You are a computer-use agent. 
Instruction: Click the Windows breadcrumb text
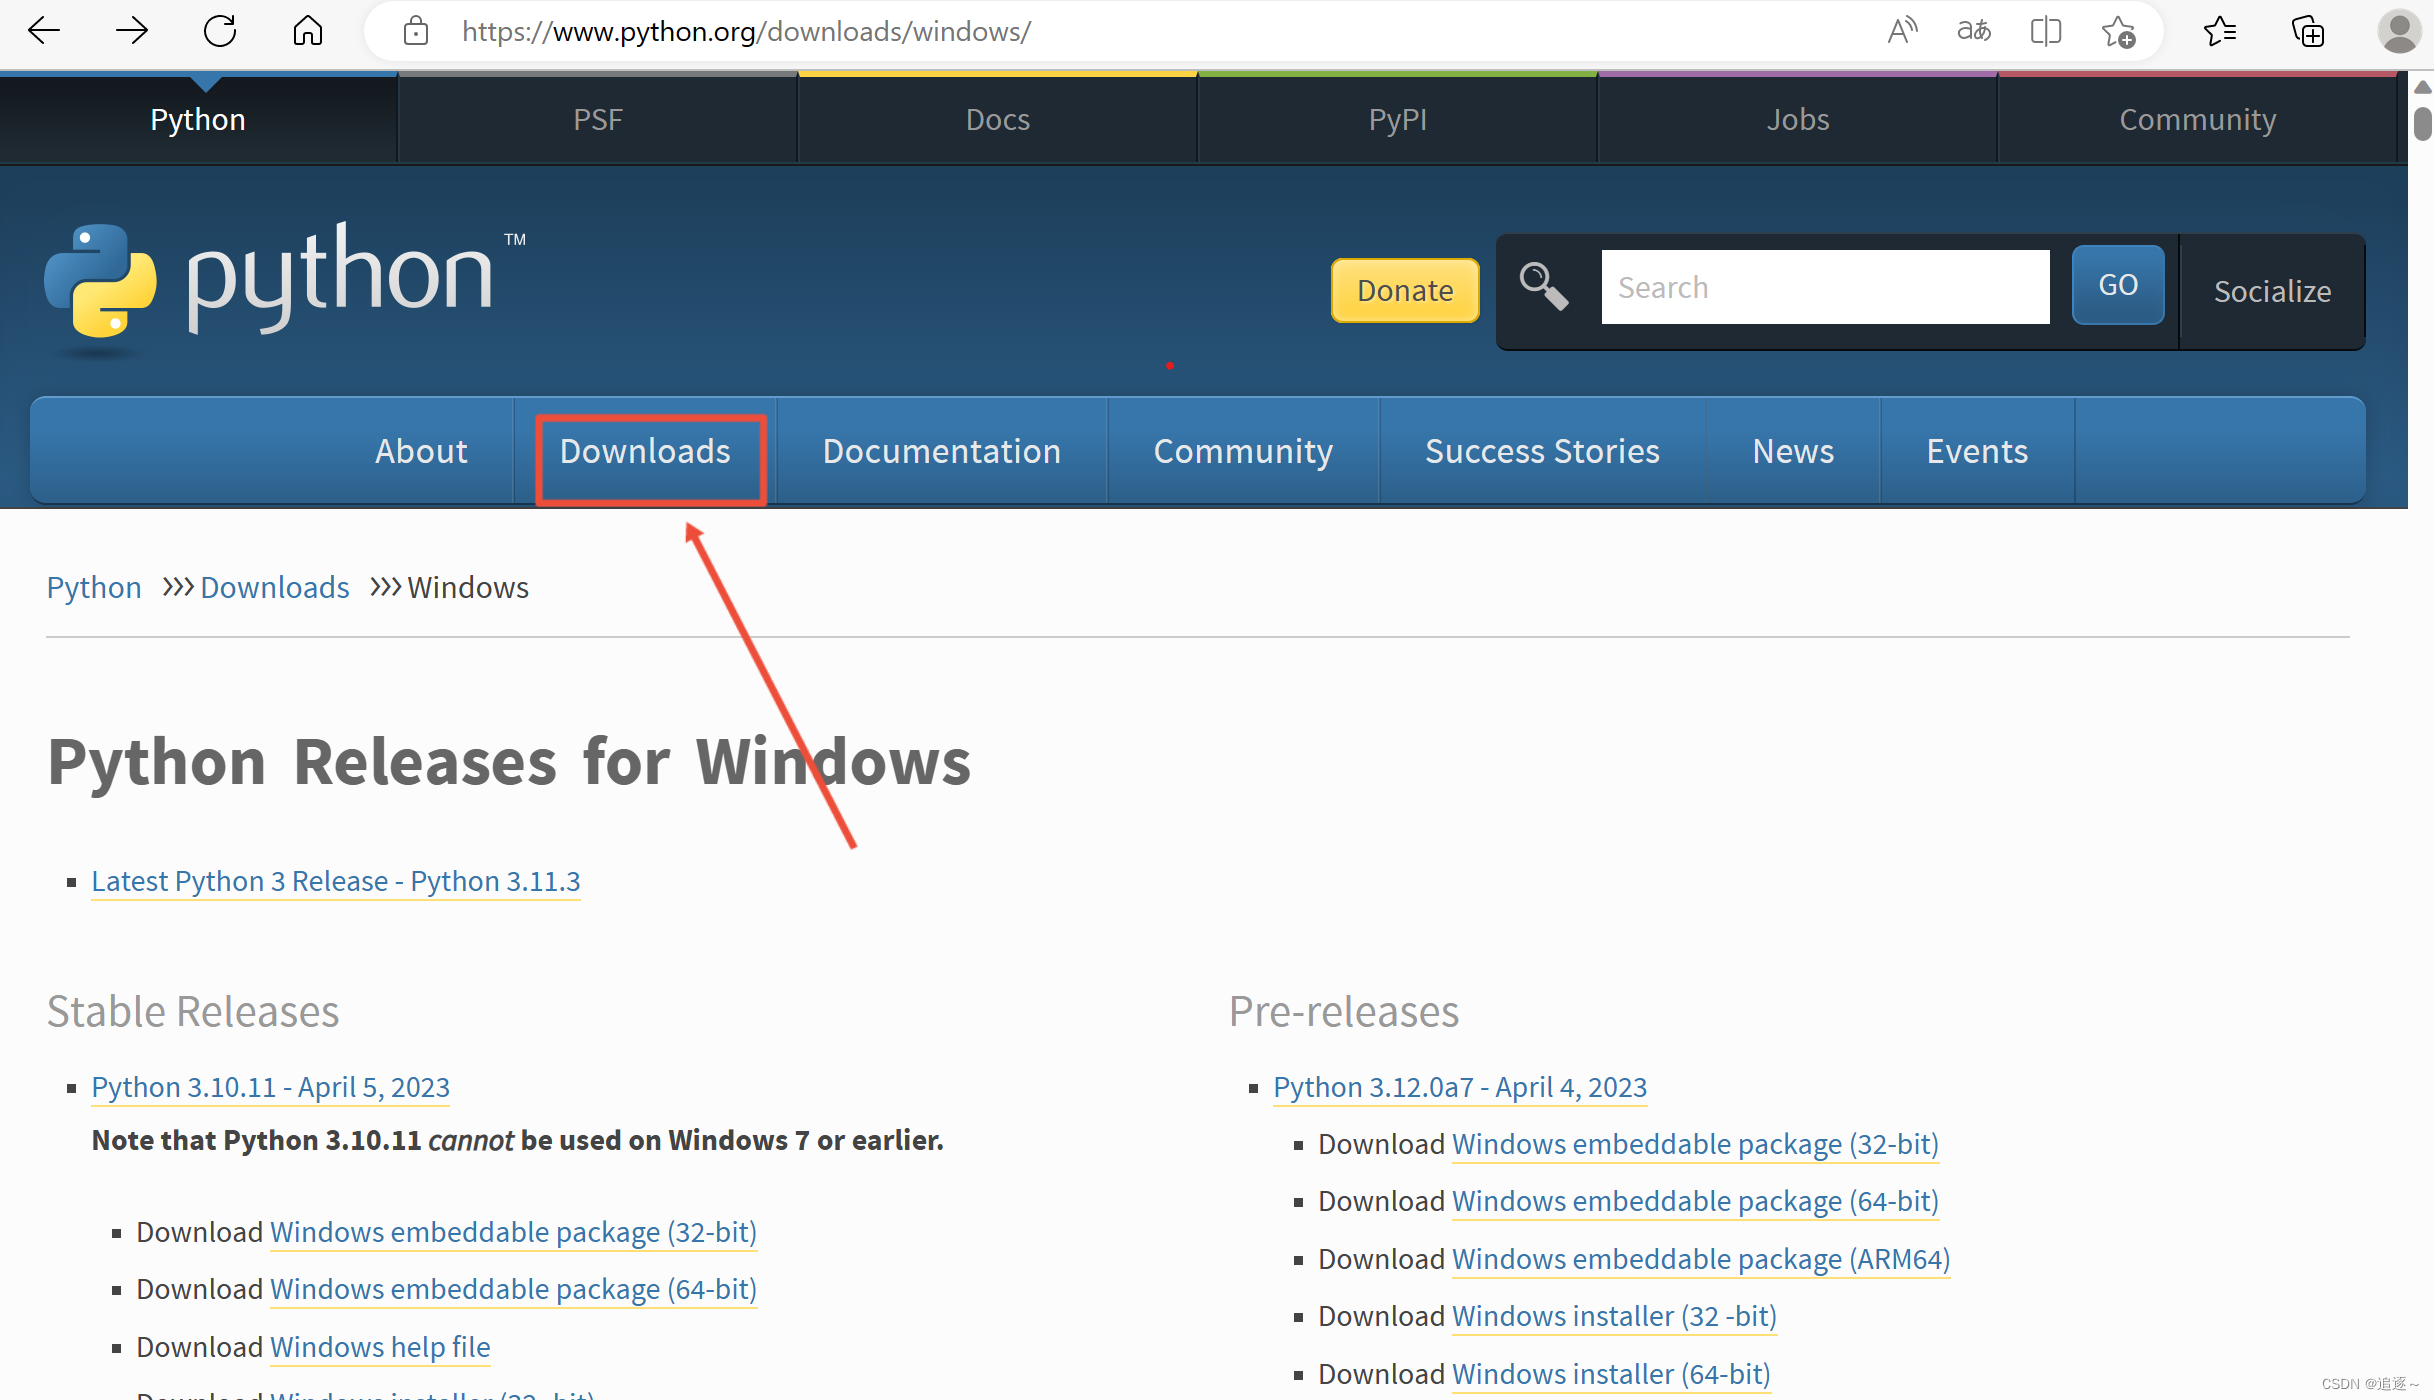468,587
